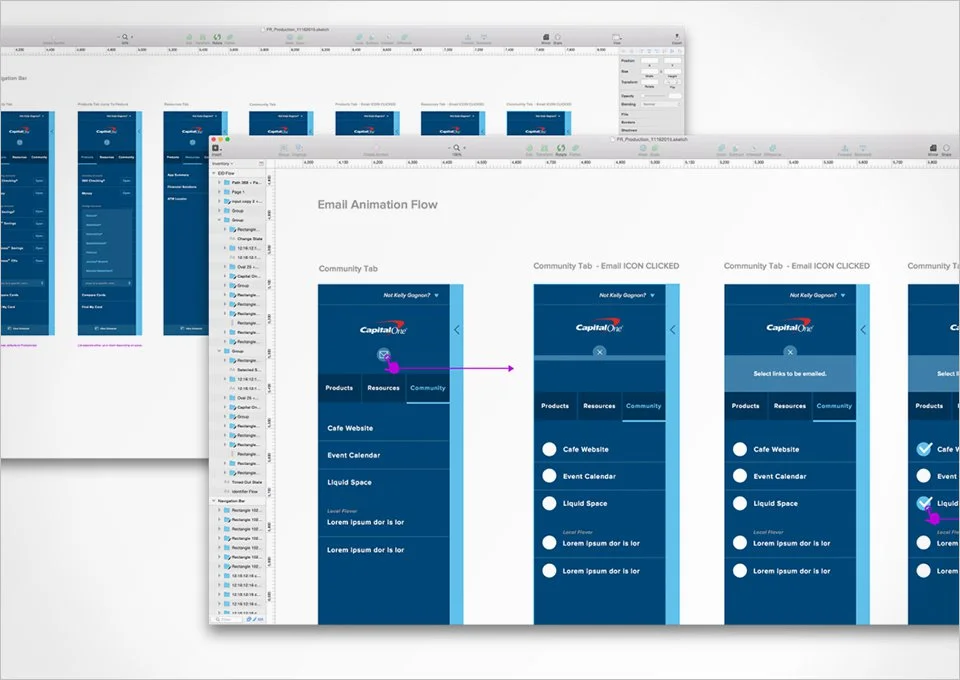Open the Liquid Space link on first artboard
The image size is (960, 680).
coord(350,482)
